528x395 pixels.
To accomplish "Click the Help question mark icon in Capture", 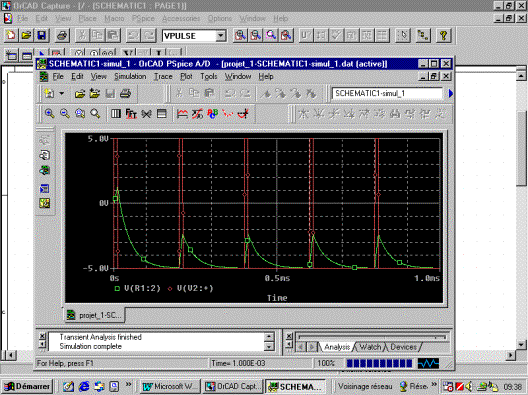I will tap(443, 35).
